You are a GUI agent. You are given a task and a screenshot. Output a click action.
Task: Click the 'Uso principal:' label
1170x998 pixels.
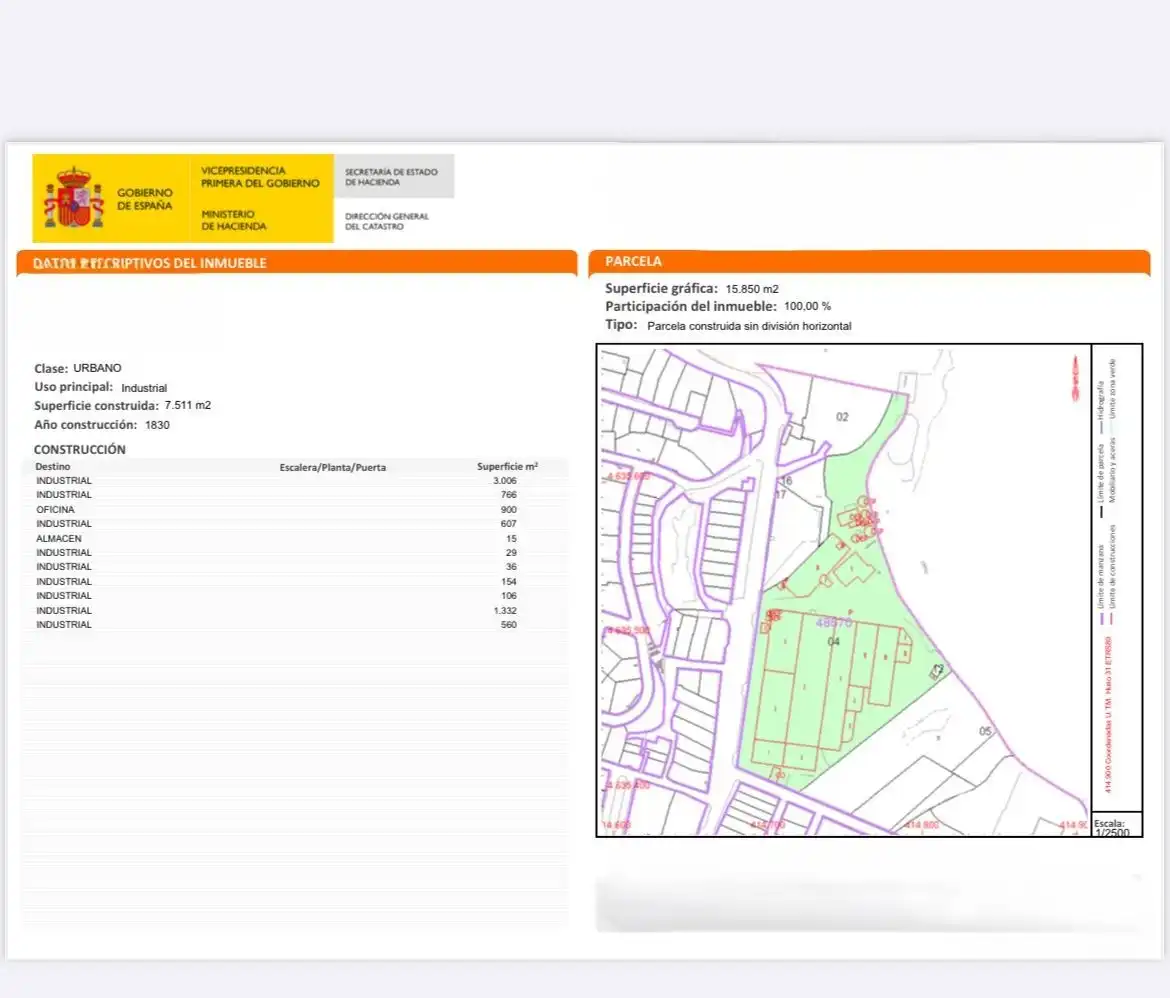click(74, 387)
